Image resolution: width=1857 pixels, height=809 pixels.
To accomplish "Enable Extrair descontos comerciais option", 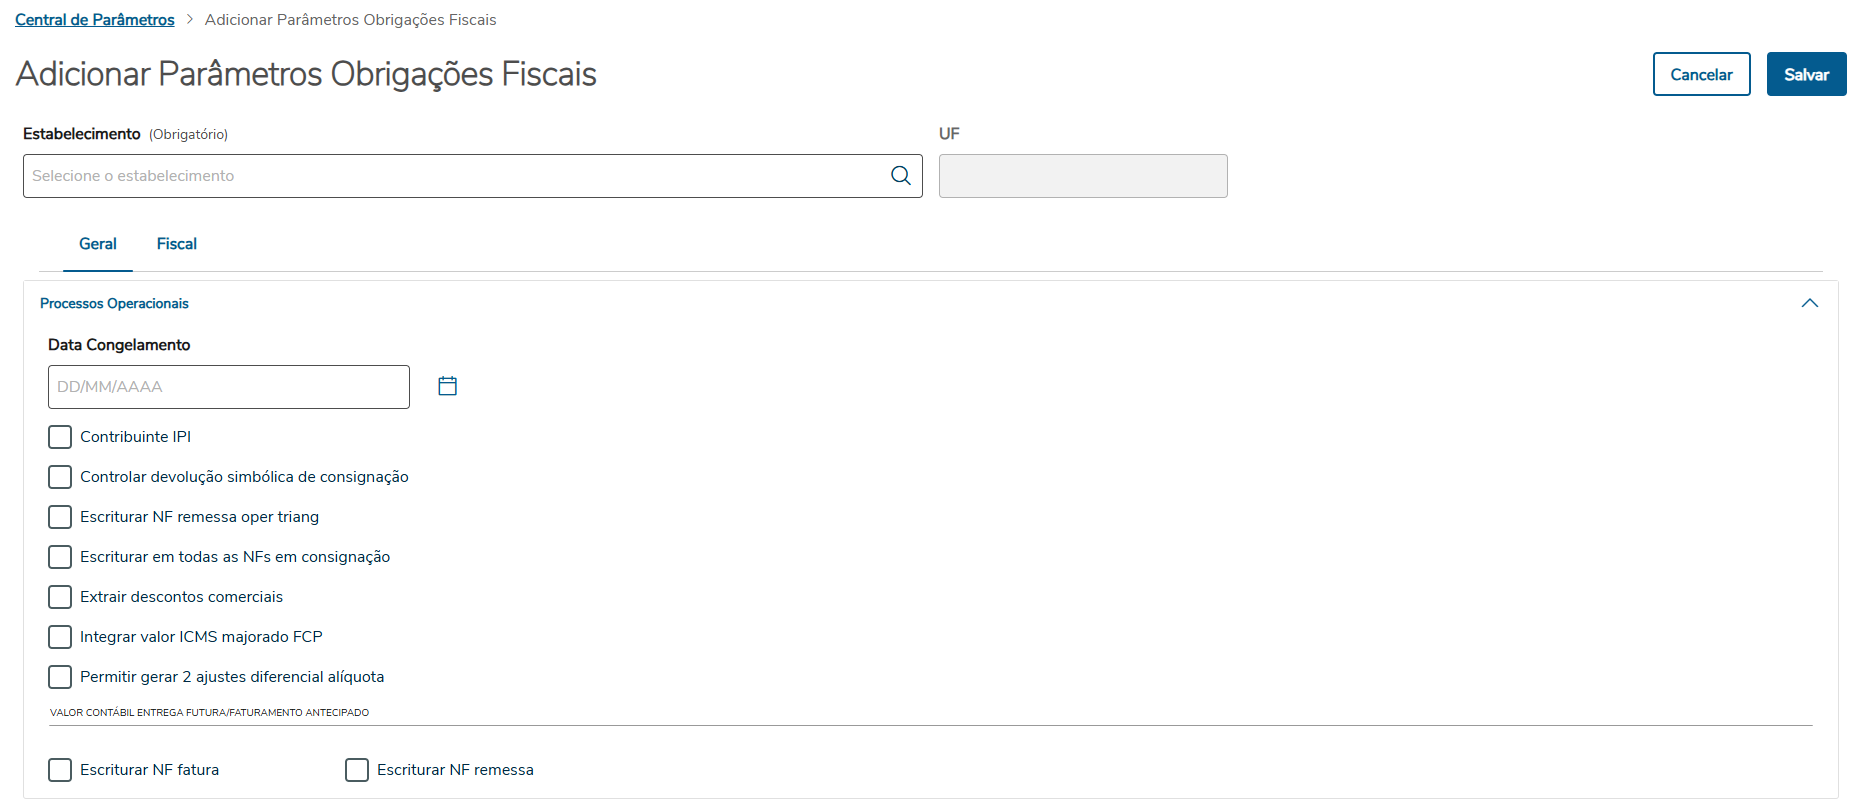I will [x=60, y=597].
